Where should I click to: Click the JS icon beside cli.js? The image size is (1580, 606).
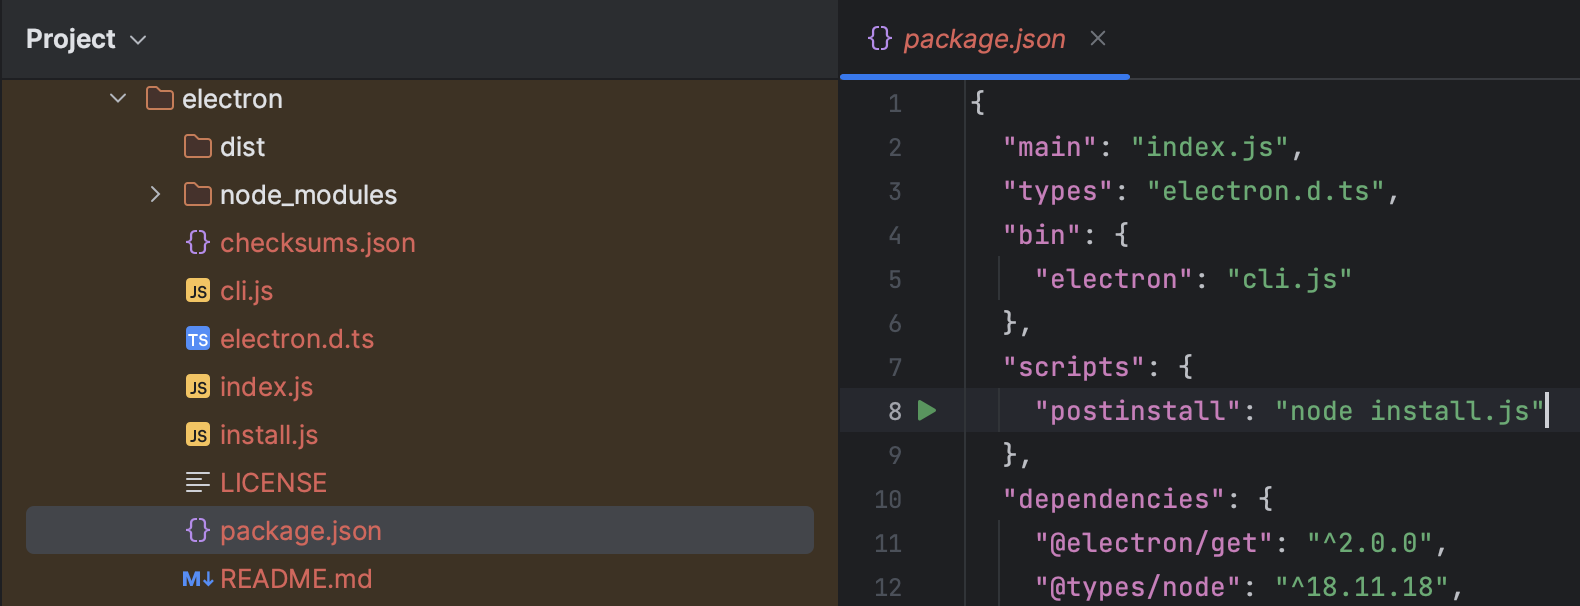click(x=198, y=290)
